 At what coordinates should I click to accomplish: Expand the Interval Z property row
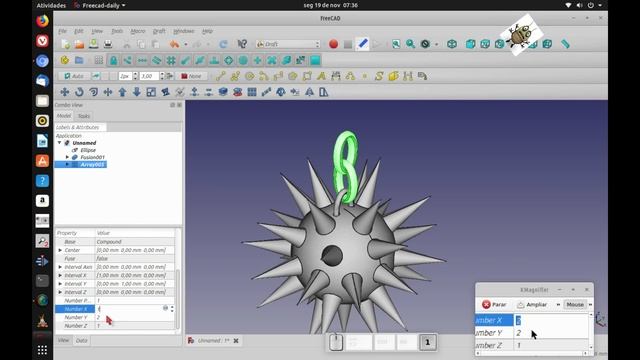click(60, 292)
